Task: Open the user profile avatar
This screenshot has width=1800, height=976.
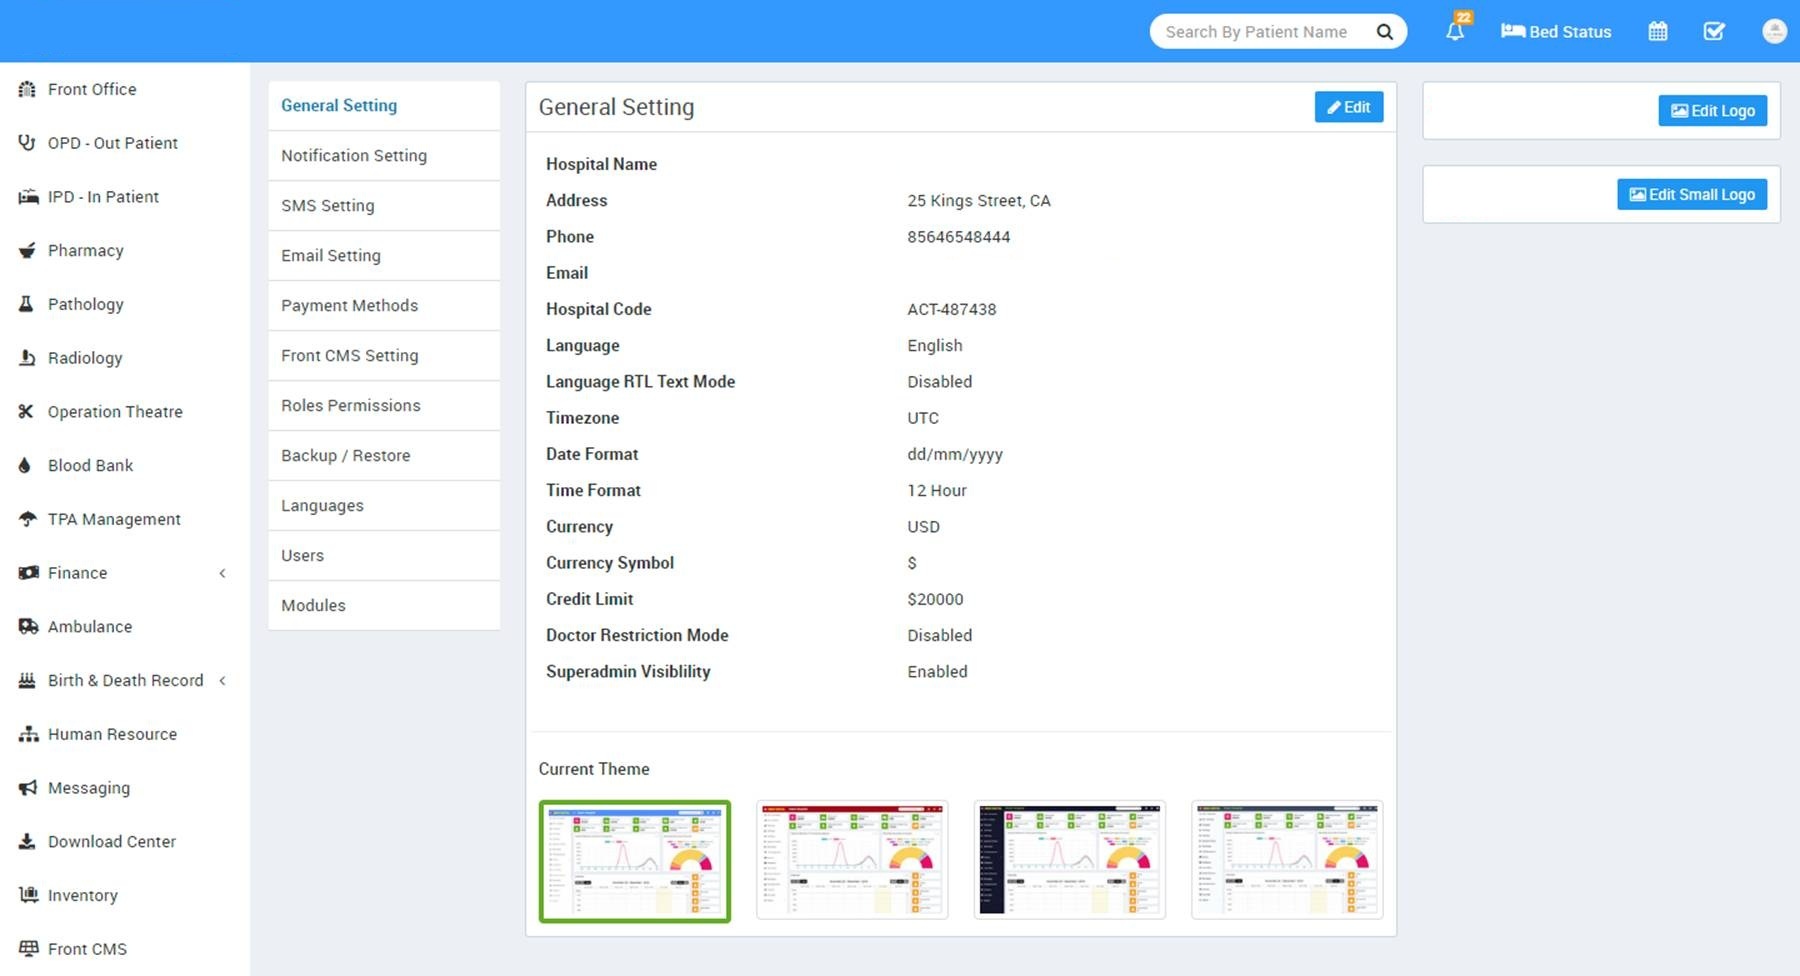Action: pyautogui.click(x=1773, y=32)
